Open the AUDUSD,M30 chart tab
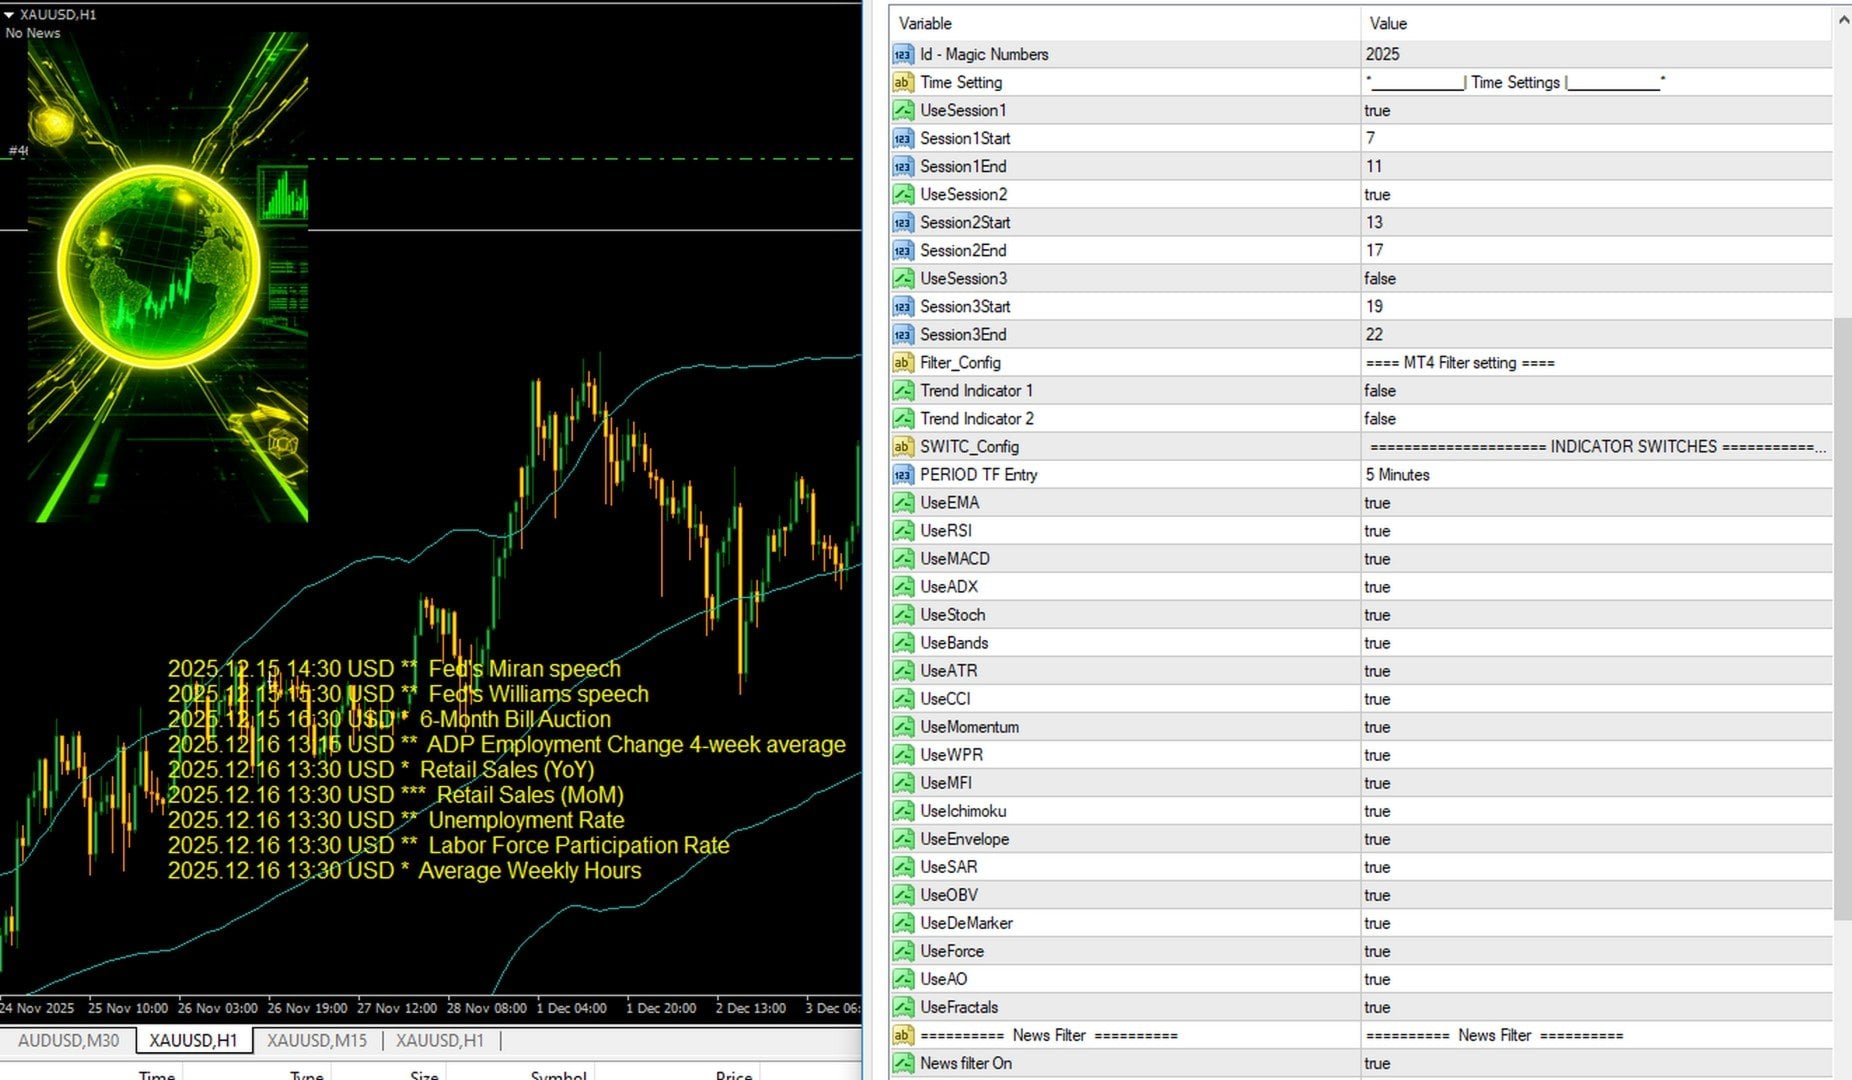 pos(67,1040)
